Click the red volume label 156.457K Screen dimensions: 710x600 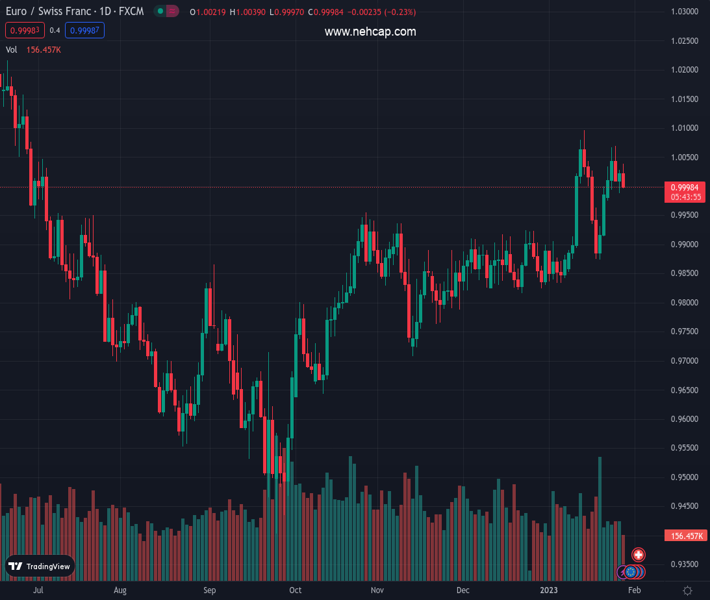click(x=685, y=536)
